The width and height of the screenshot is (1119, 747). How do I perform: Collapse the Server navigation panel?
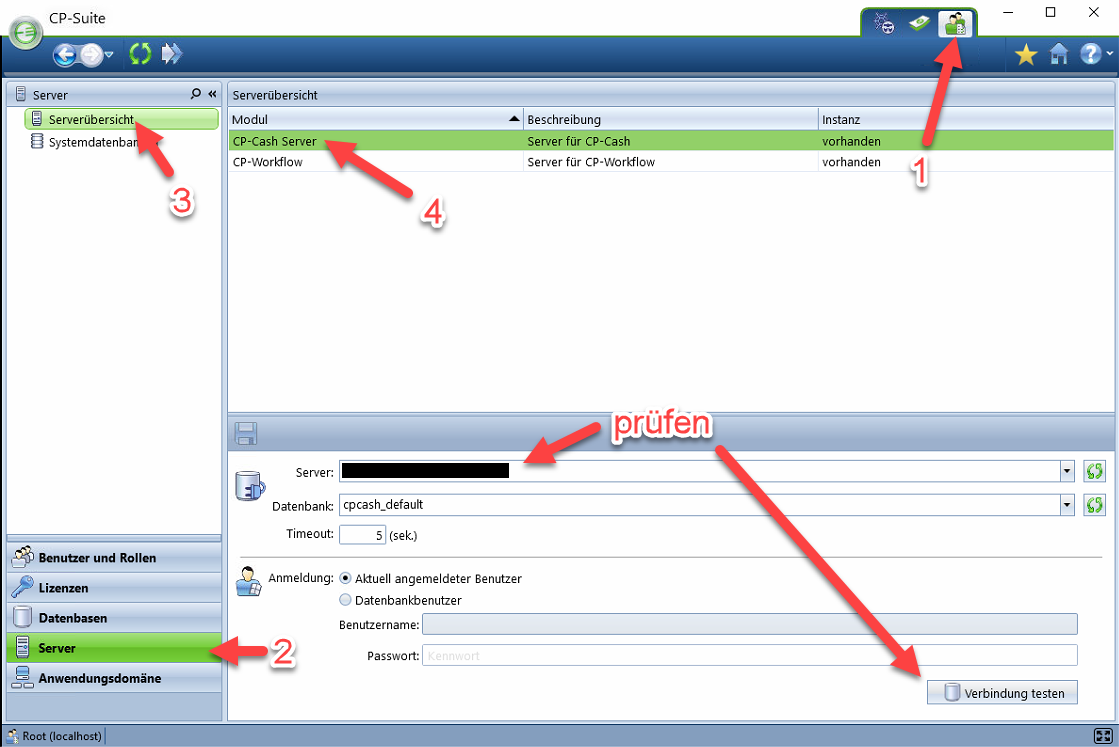click(212, 94)
